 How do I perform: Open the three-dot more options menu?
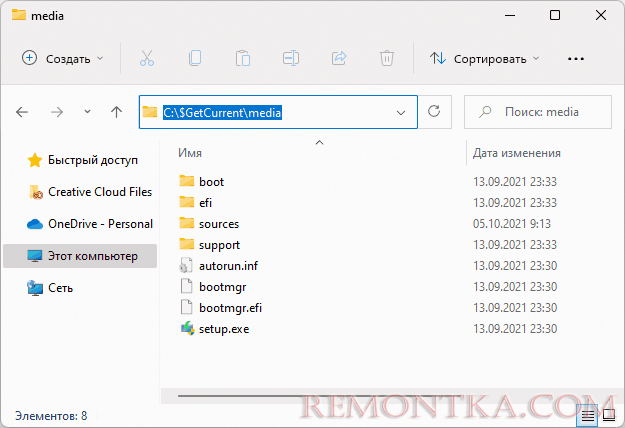click(x=576, y=59)
